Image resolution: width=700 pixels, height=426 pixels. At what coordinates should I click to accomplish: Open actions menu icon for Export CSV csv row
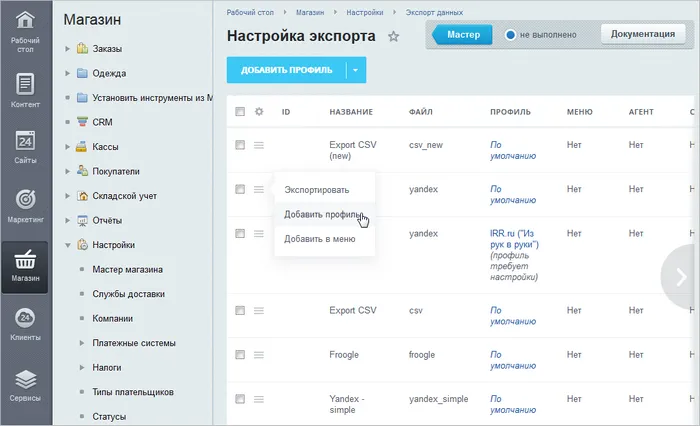(259, 310)
